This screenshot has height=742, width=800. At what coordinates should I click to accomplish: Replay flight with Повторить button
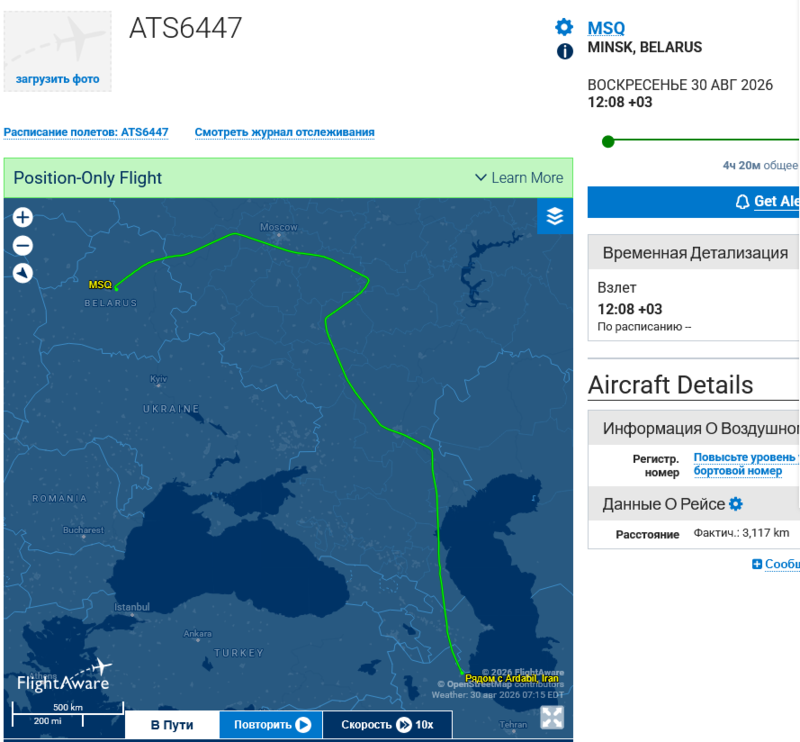click(271, 725)
